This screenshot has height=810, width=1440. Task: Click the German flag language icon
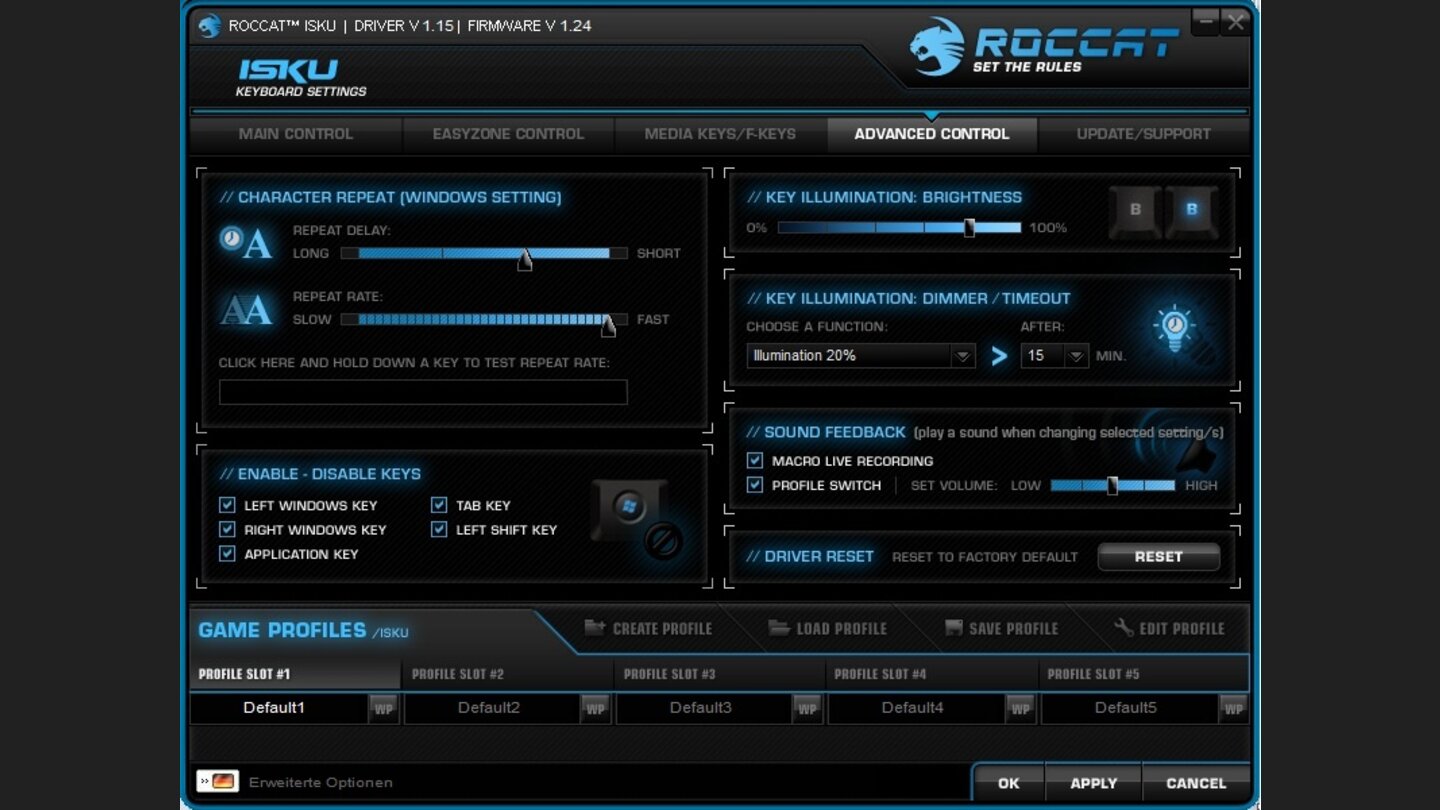(x=218, y=781)
